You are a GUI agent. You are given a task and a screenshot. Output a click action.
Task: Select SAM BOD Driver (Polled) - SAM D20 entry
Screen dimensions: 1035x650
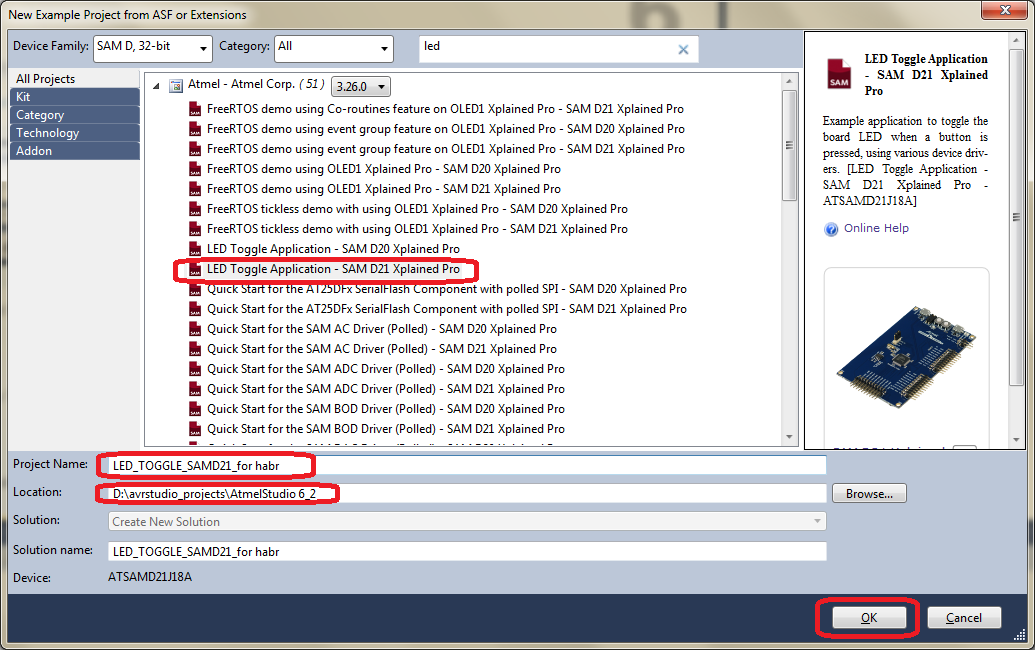click(385, 408)
